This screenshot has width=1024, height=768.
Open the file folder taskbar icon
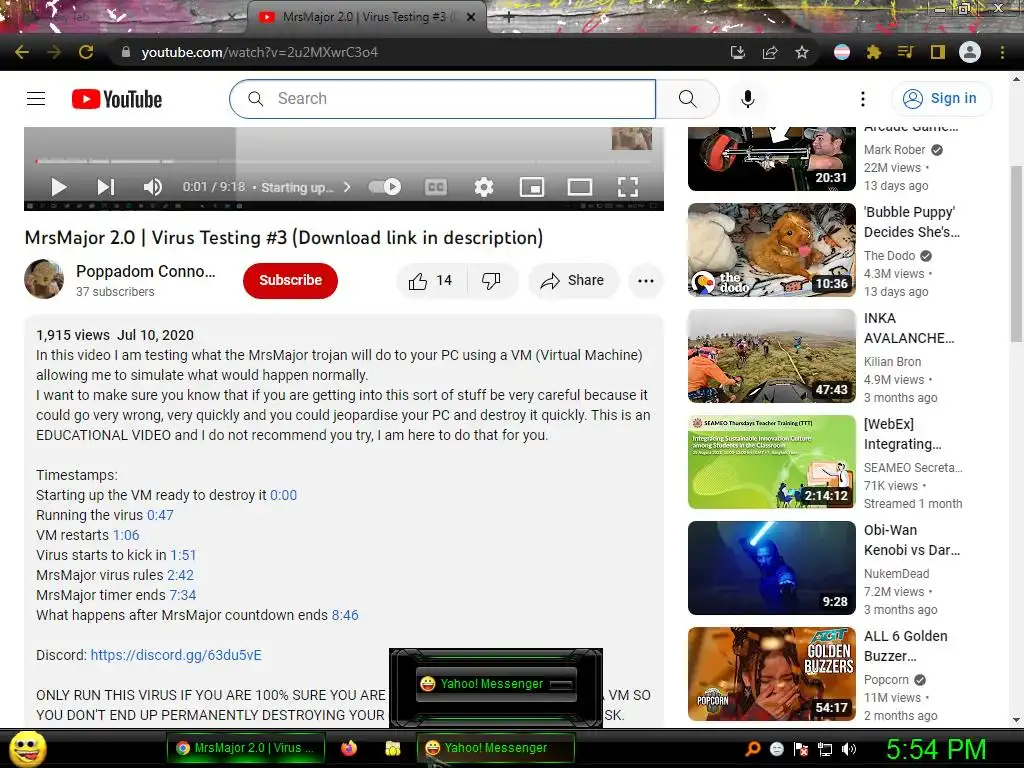pos(392,748)
